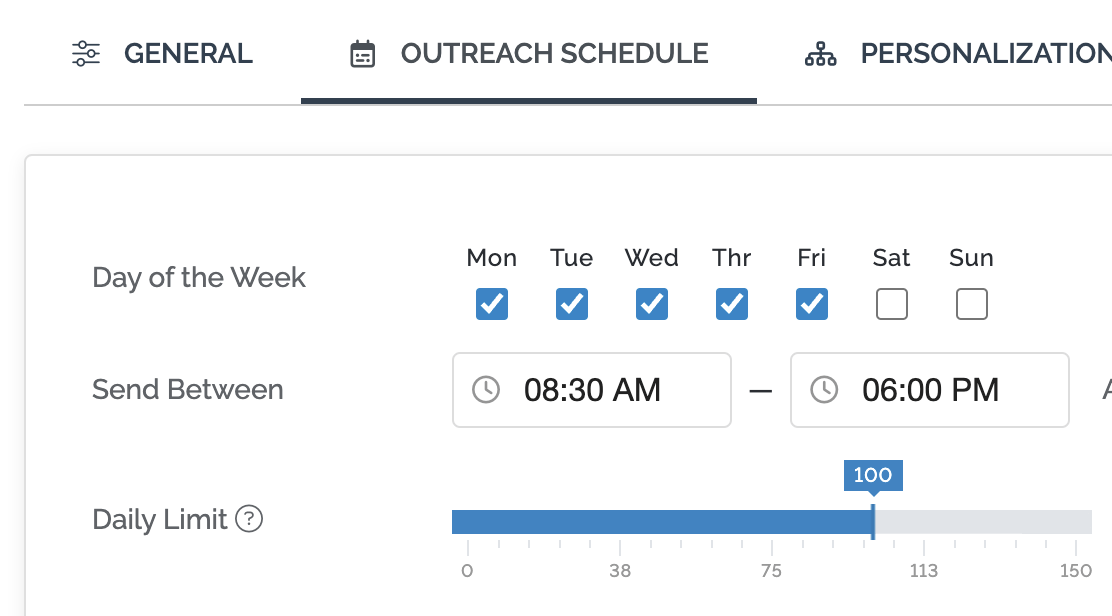Enable sending on Sunday
Screen dimensions: 1112x616
click(971, 304)
